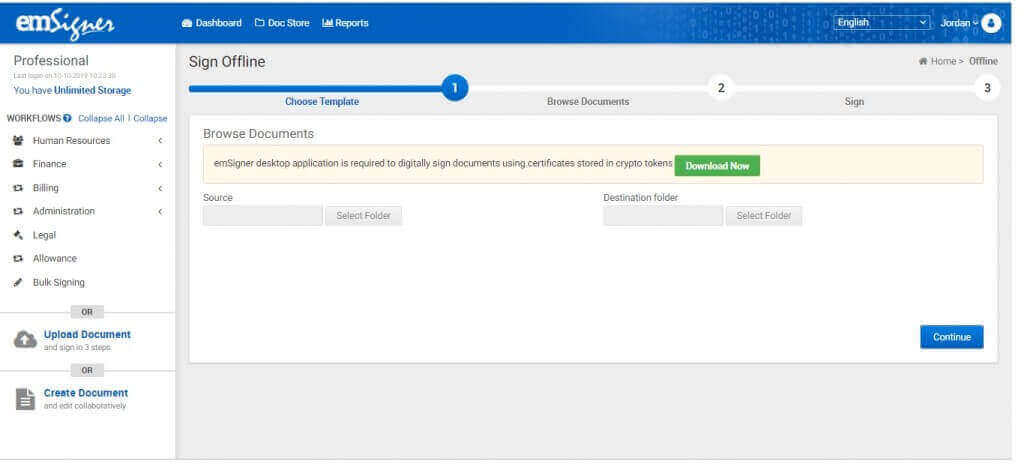
Task: Click the Billing workflow icon
Action: click(x=18, y=188)
